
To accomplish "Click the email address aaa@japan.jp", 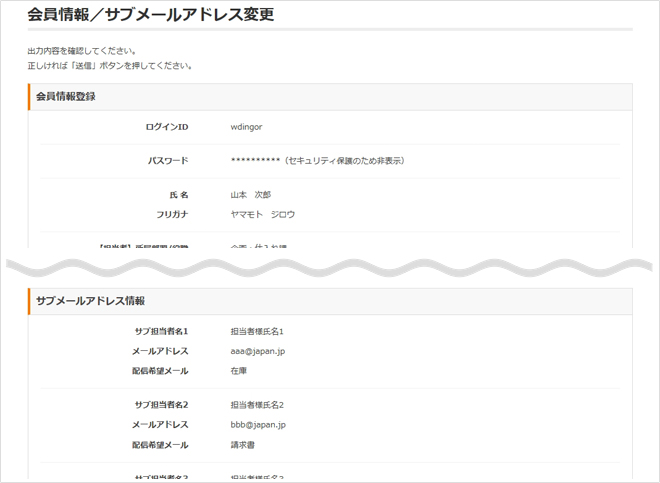I will pos(258,351).
